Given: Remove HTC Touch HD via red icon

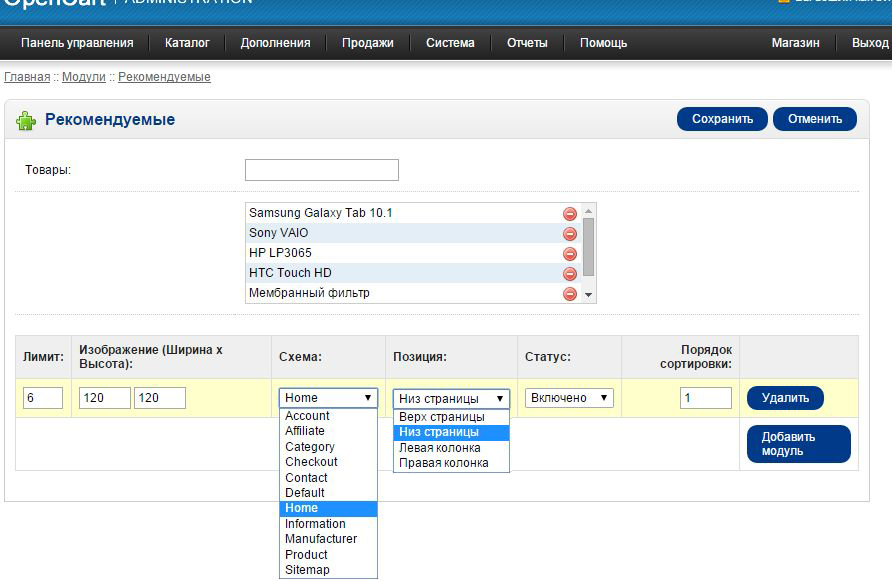Looking at the screenshot, I should (x=570, y=274).
